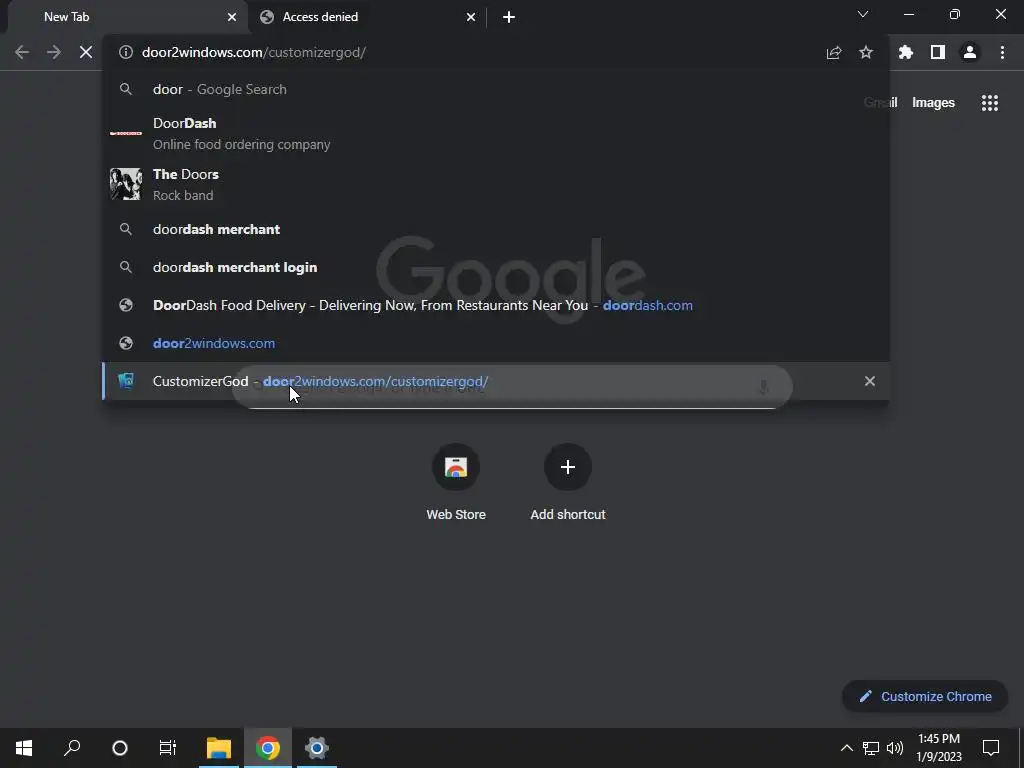This screenshot has width=1024, height=768.
Task: Switch to Chrome on taskbar
Action: tap(268, 748)
